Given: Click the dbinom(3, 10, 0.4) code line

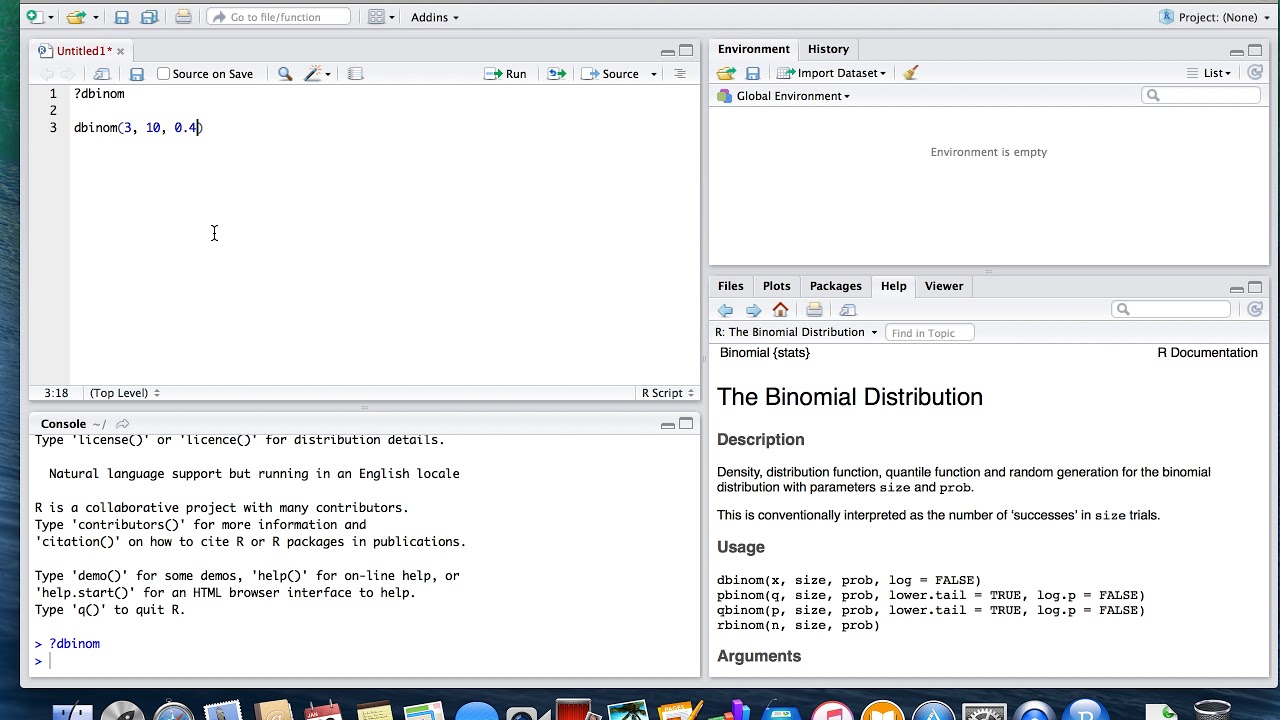Looking at the screenshot, I should click(x=138, y=128).
